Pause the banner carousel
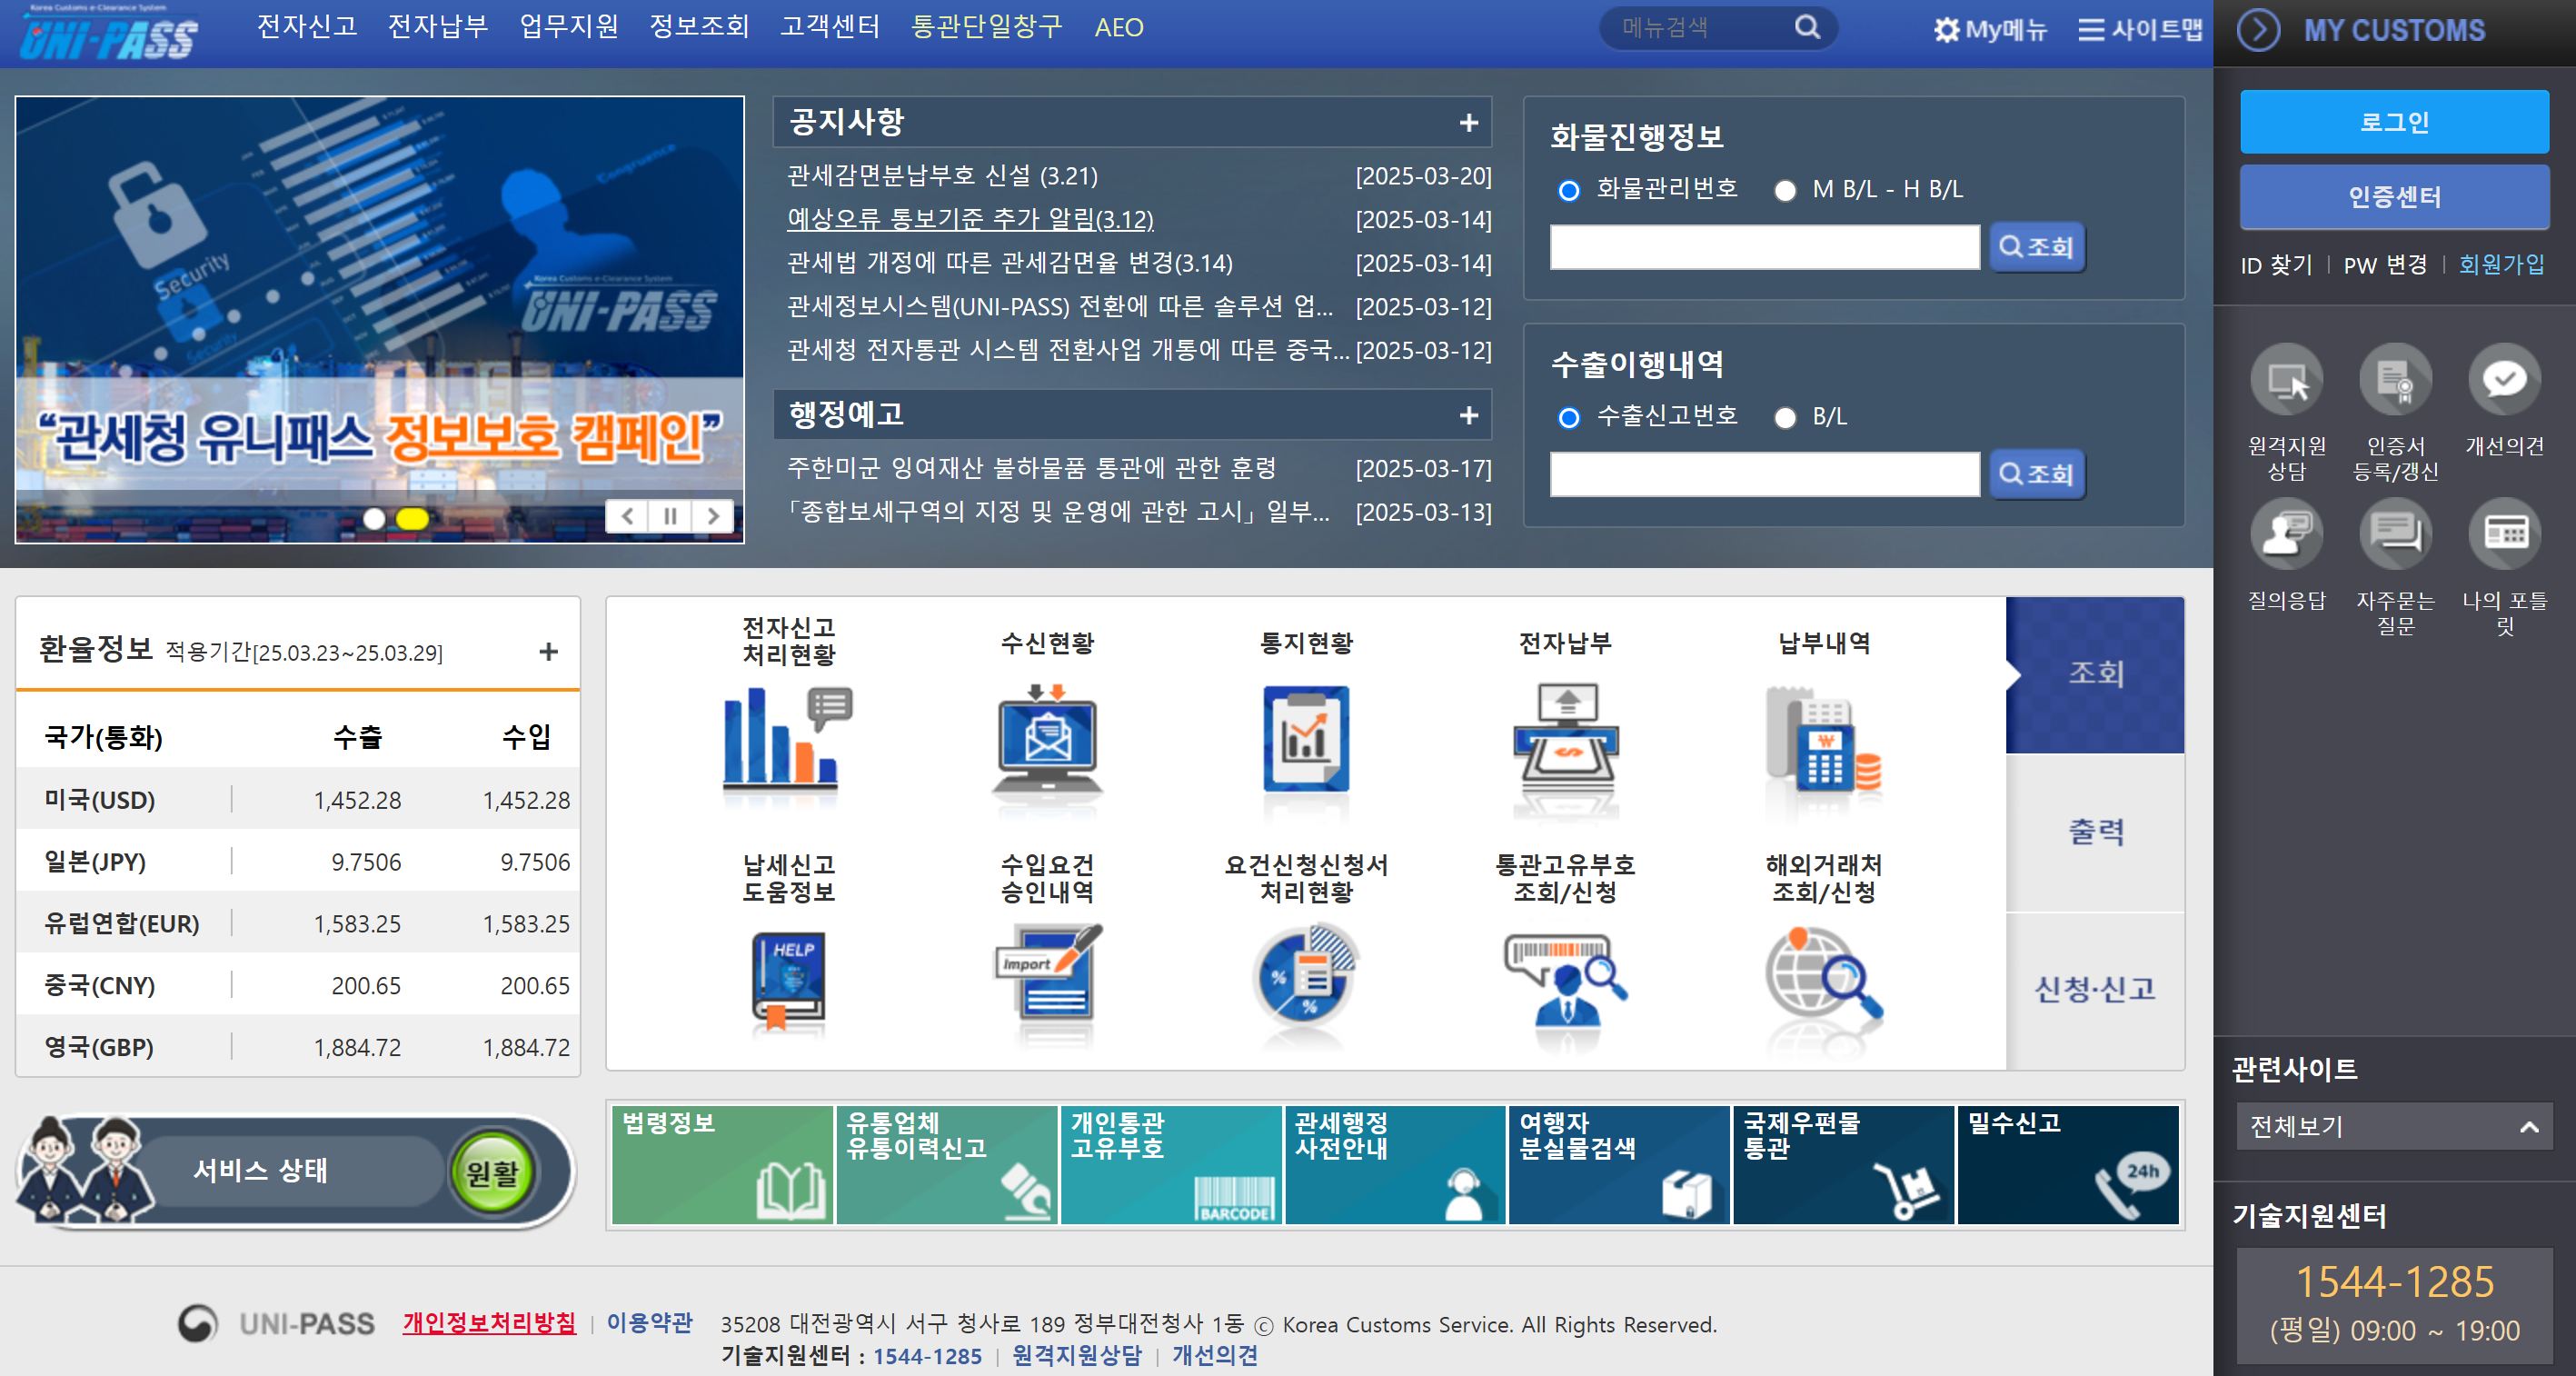The width and height of the screenshot is (2576, 1376). pos(671,517)
